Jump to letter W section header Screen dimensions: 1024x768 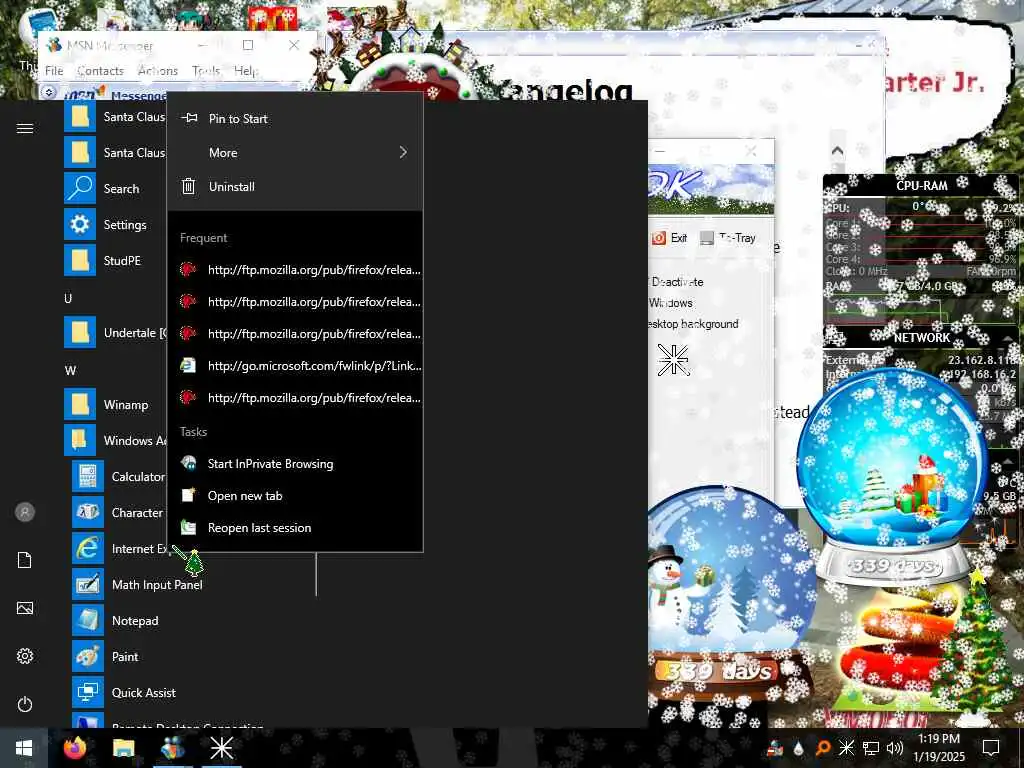pos(70,370)
